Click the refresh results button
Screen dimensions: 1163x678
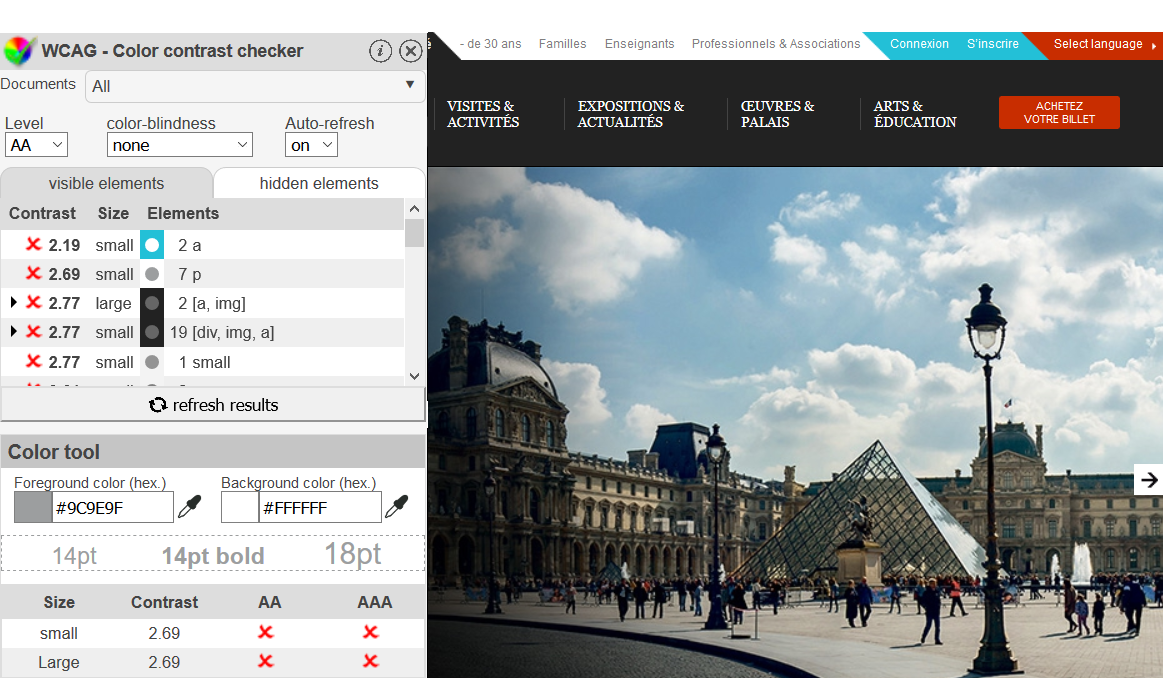coord(213,405)
